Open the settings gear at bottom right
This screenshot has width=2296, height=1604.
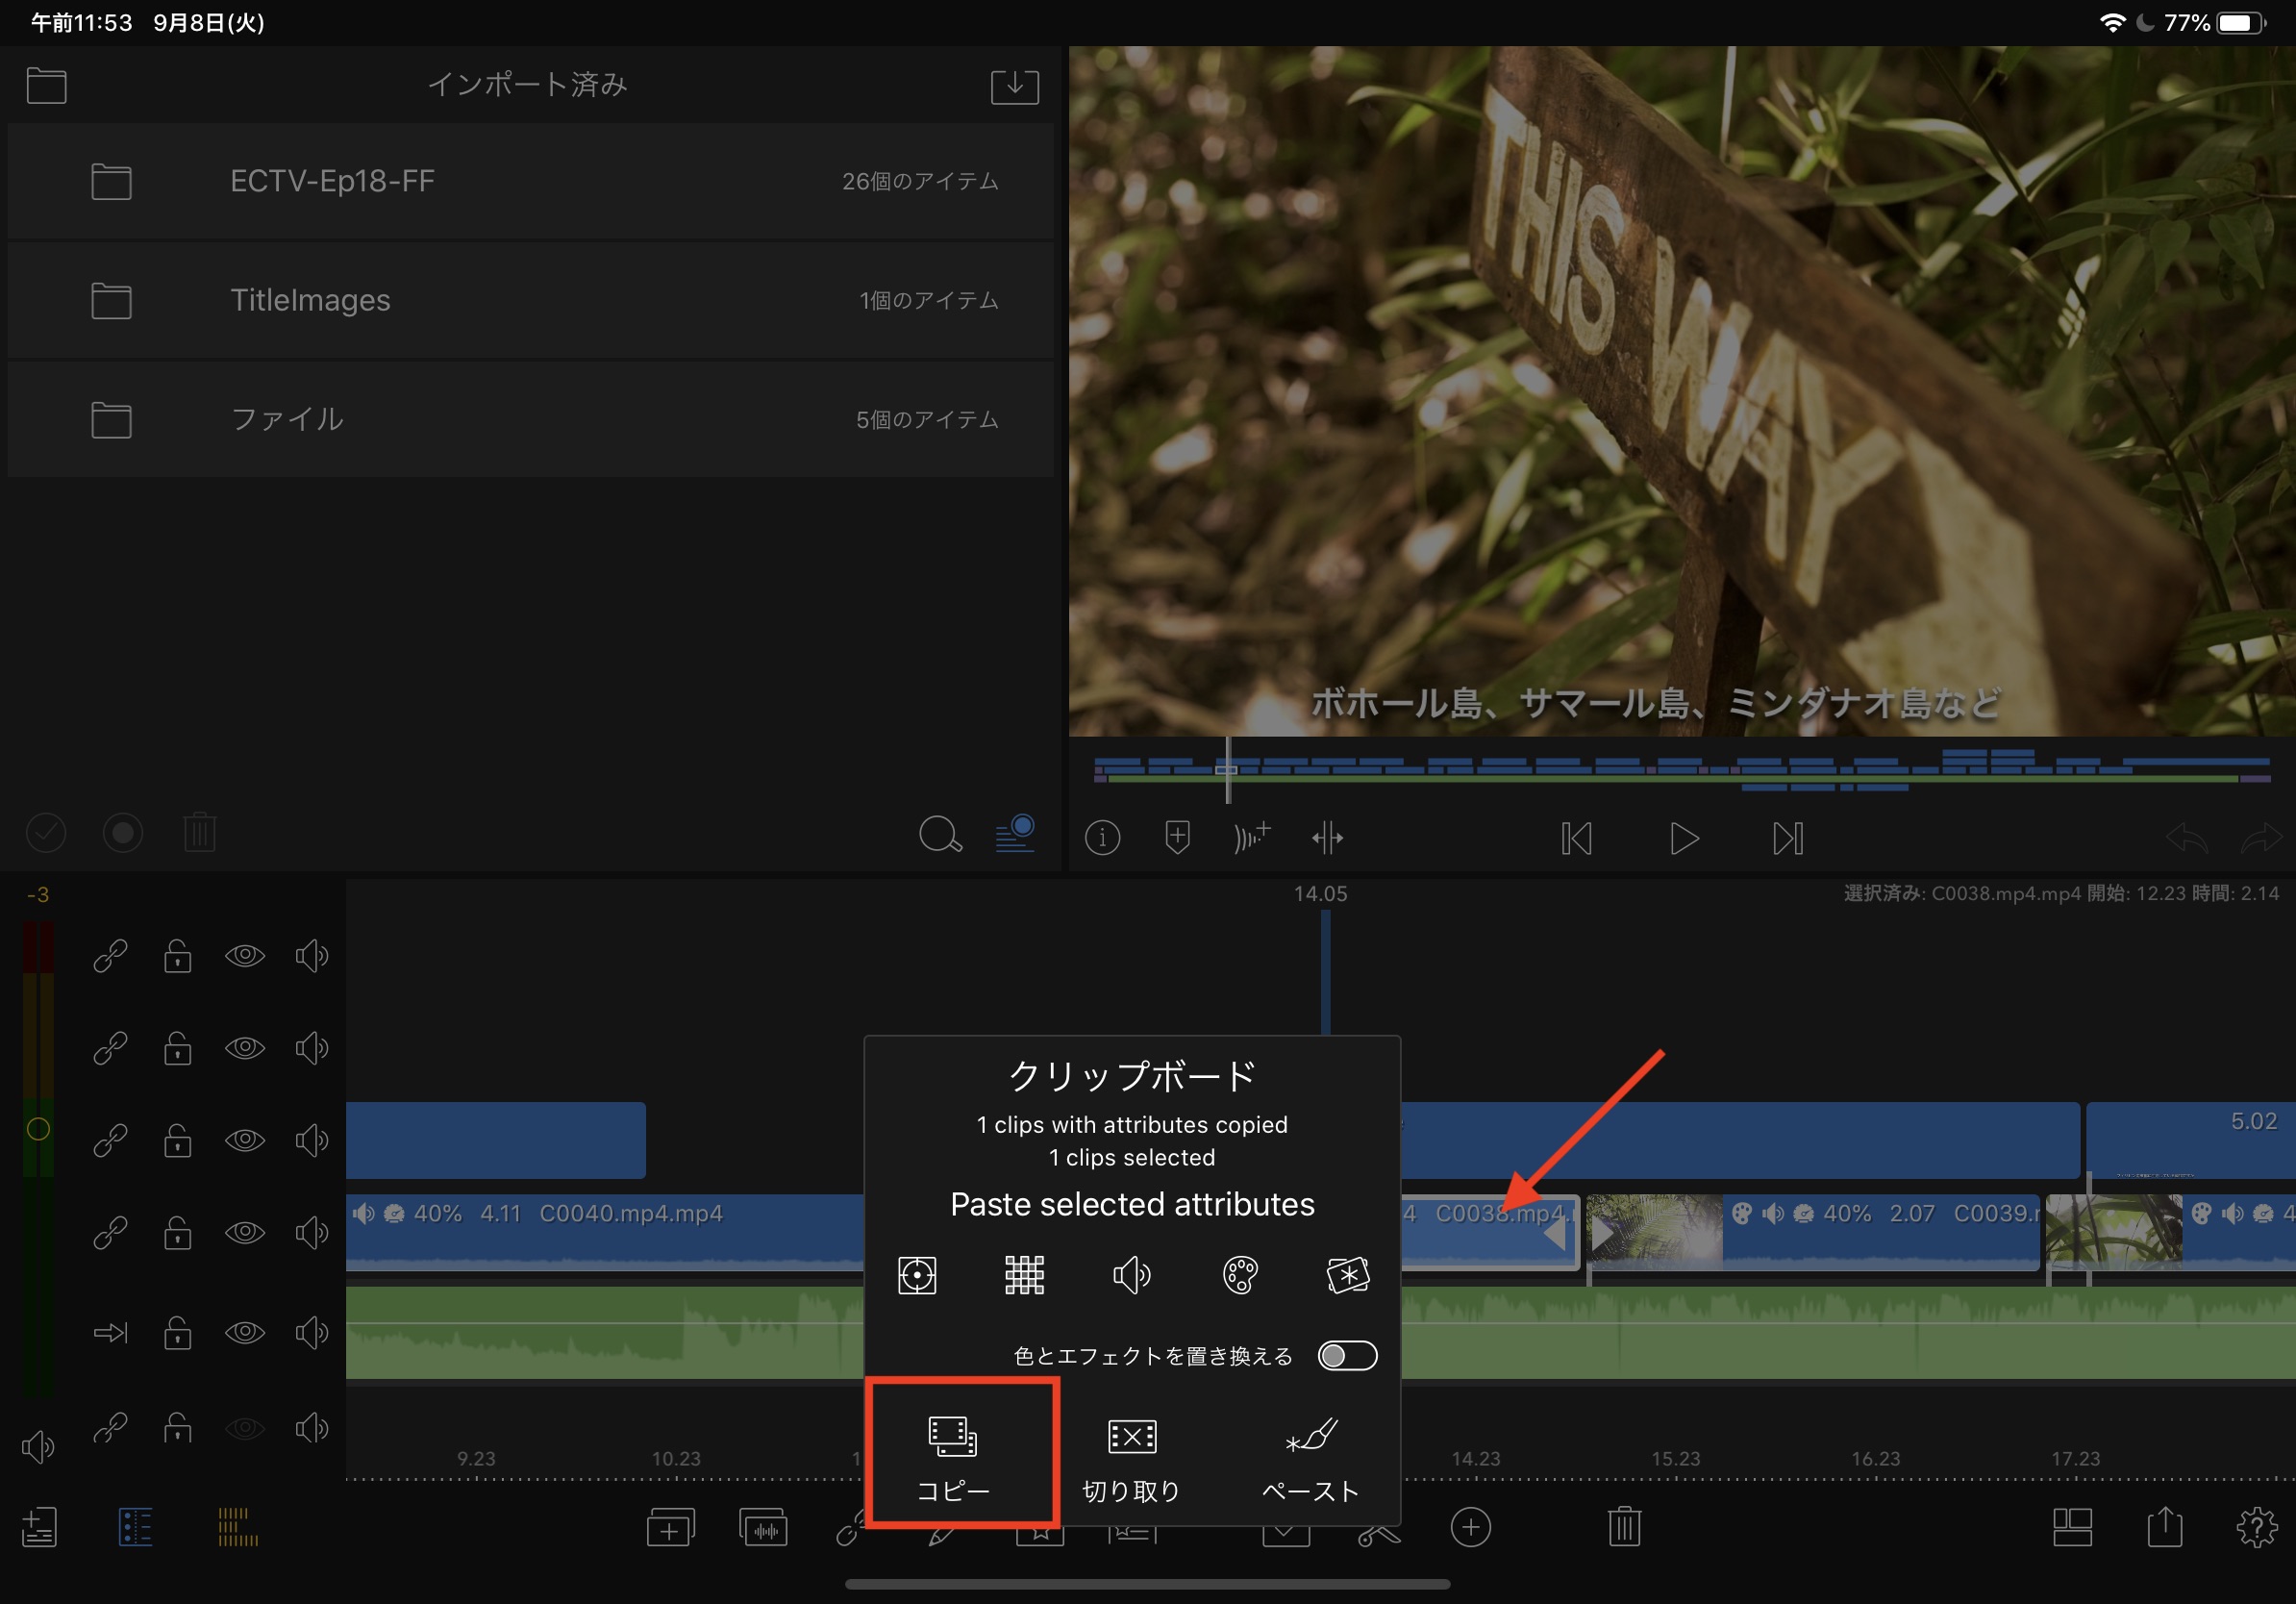pyautogui.click(x=2256, y=1527)
